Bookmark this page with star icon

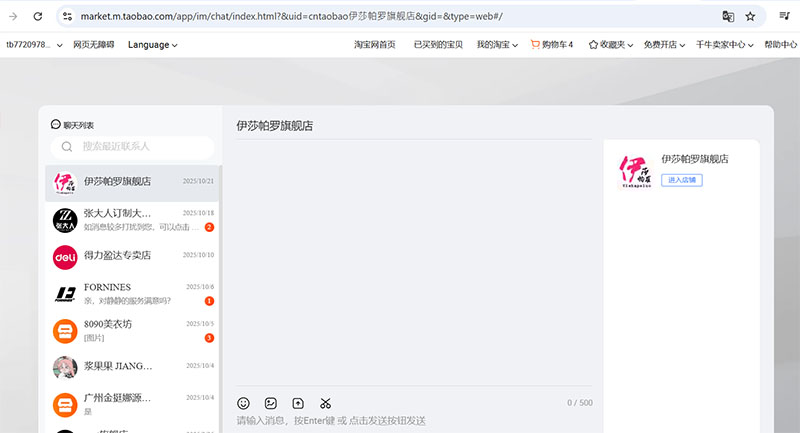pyautogui.click(x=750, y=17)
